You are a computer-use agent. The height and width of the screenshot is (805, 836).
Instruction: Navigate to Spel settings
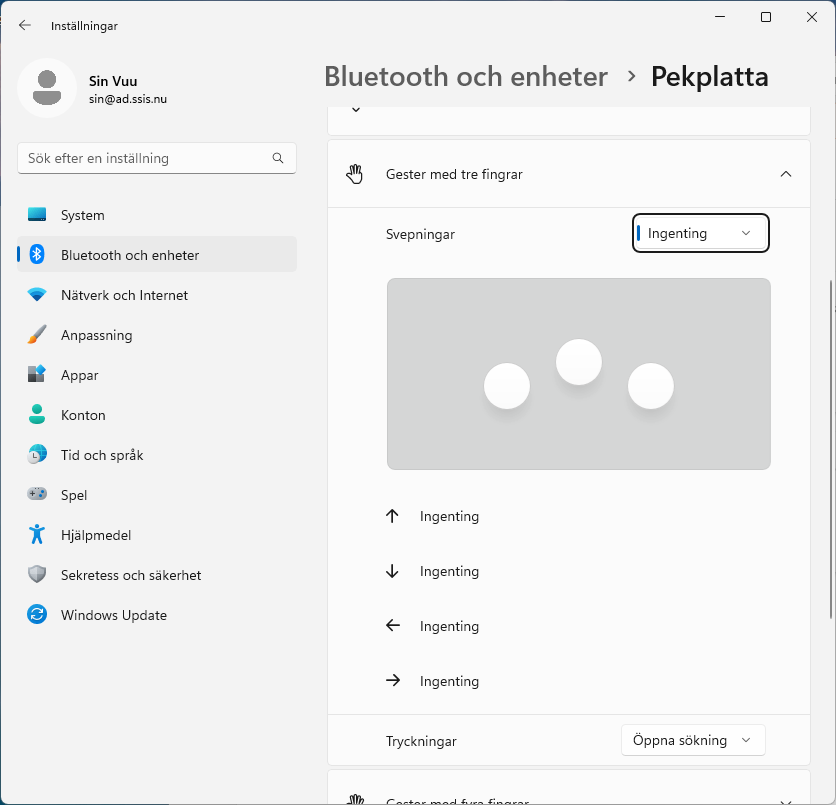[x=74, y=495]
